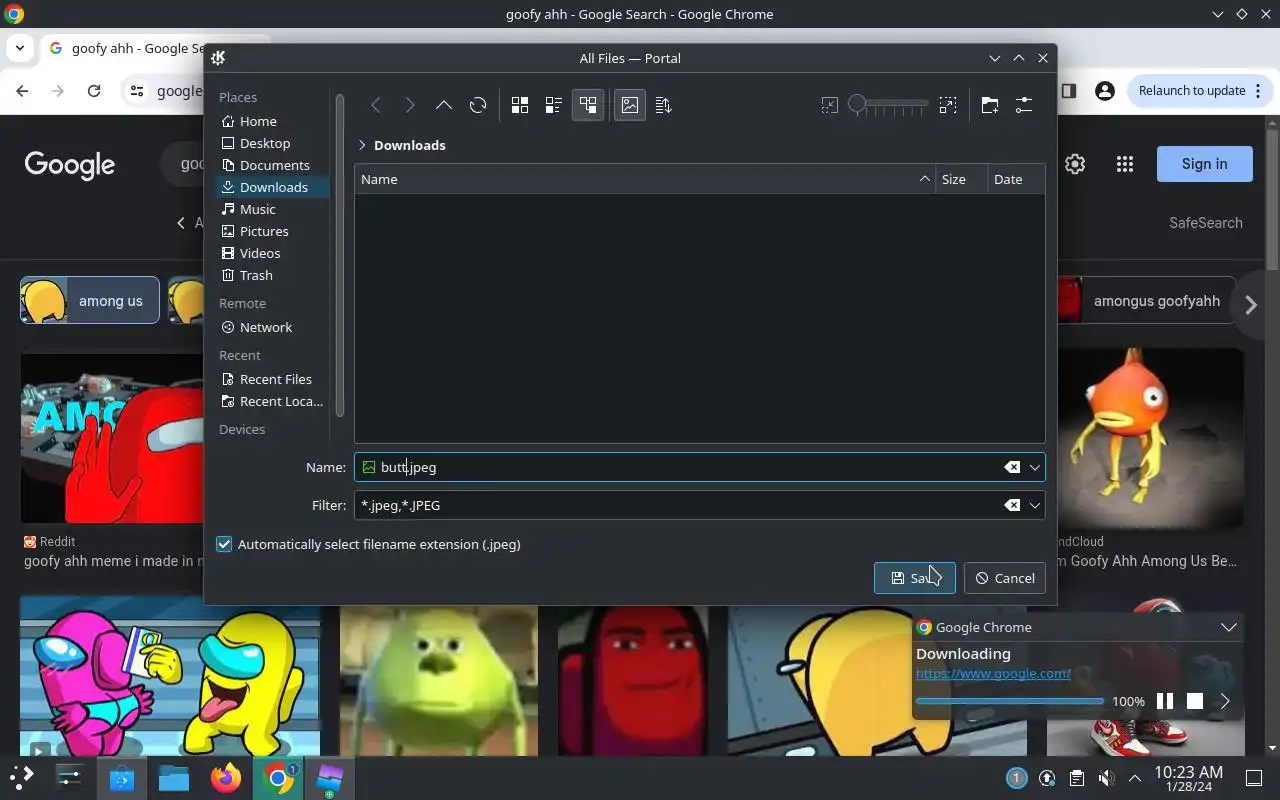Collapse the Chrome download notification

[x=1229, y=627]
